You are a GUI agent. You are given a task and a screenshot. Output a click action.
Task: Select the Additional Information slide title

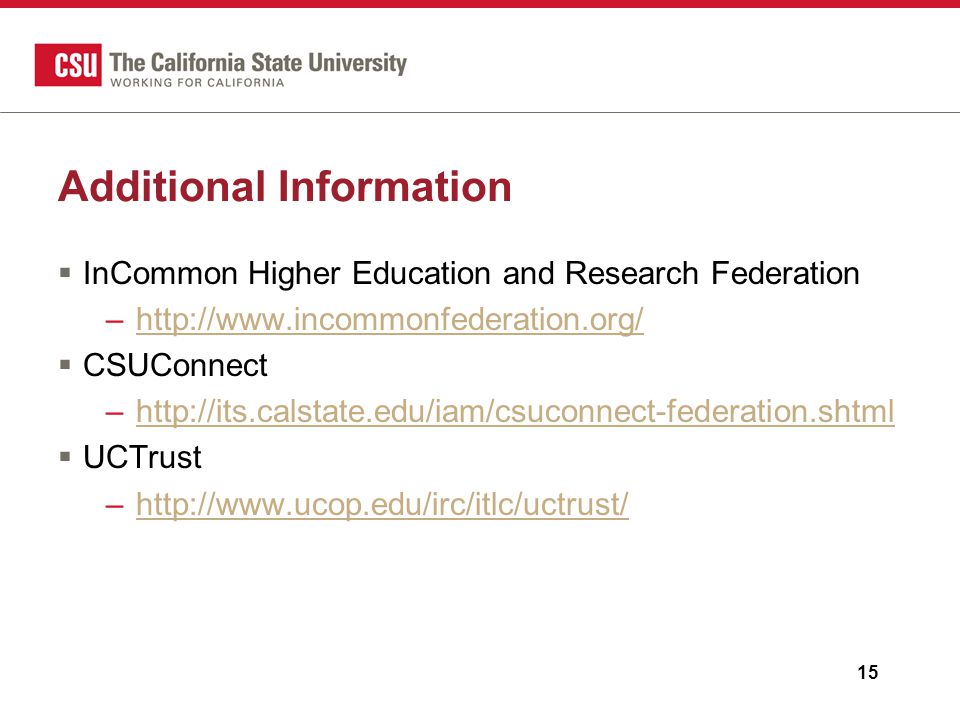tap(285, 186)
